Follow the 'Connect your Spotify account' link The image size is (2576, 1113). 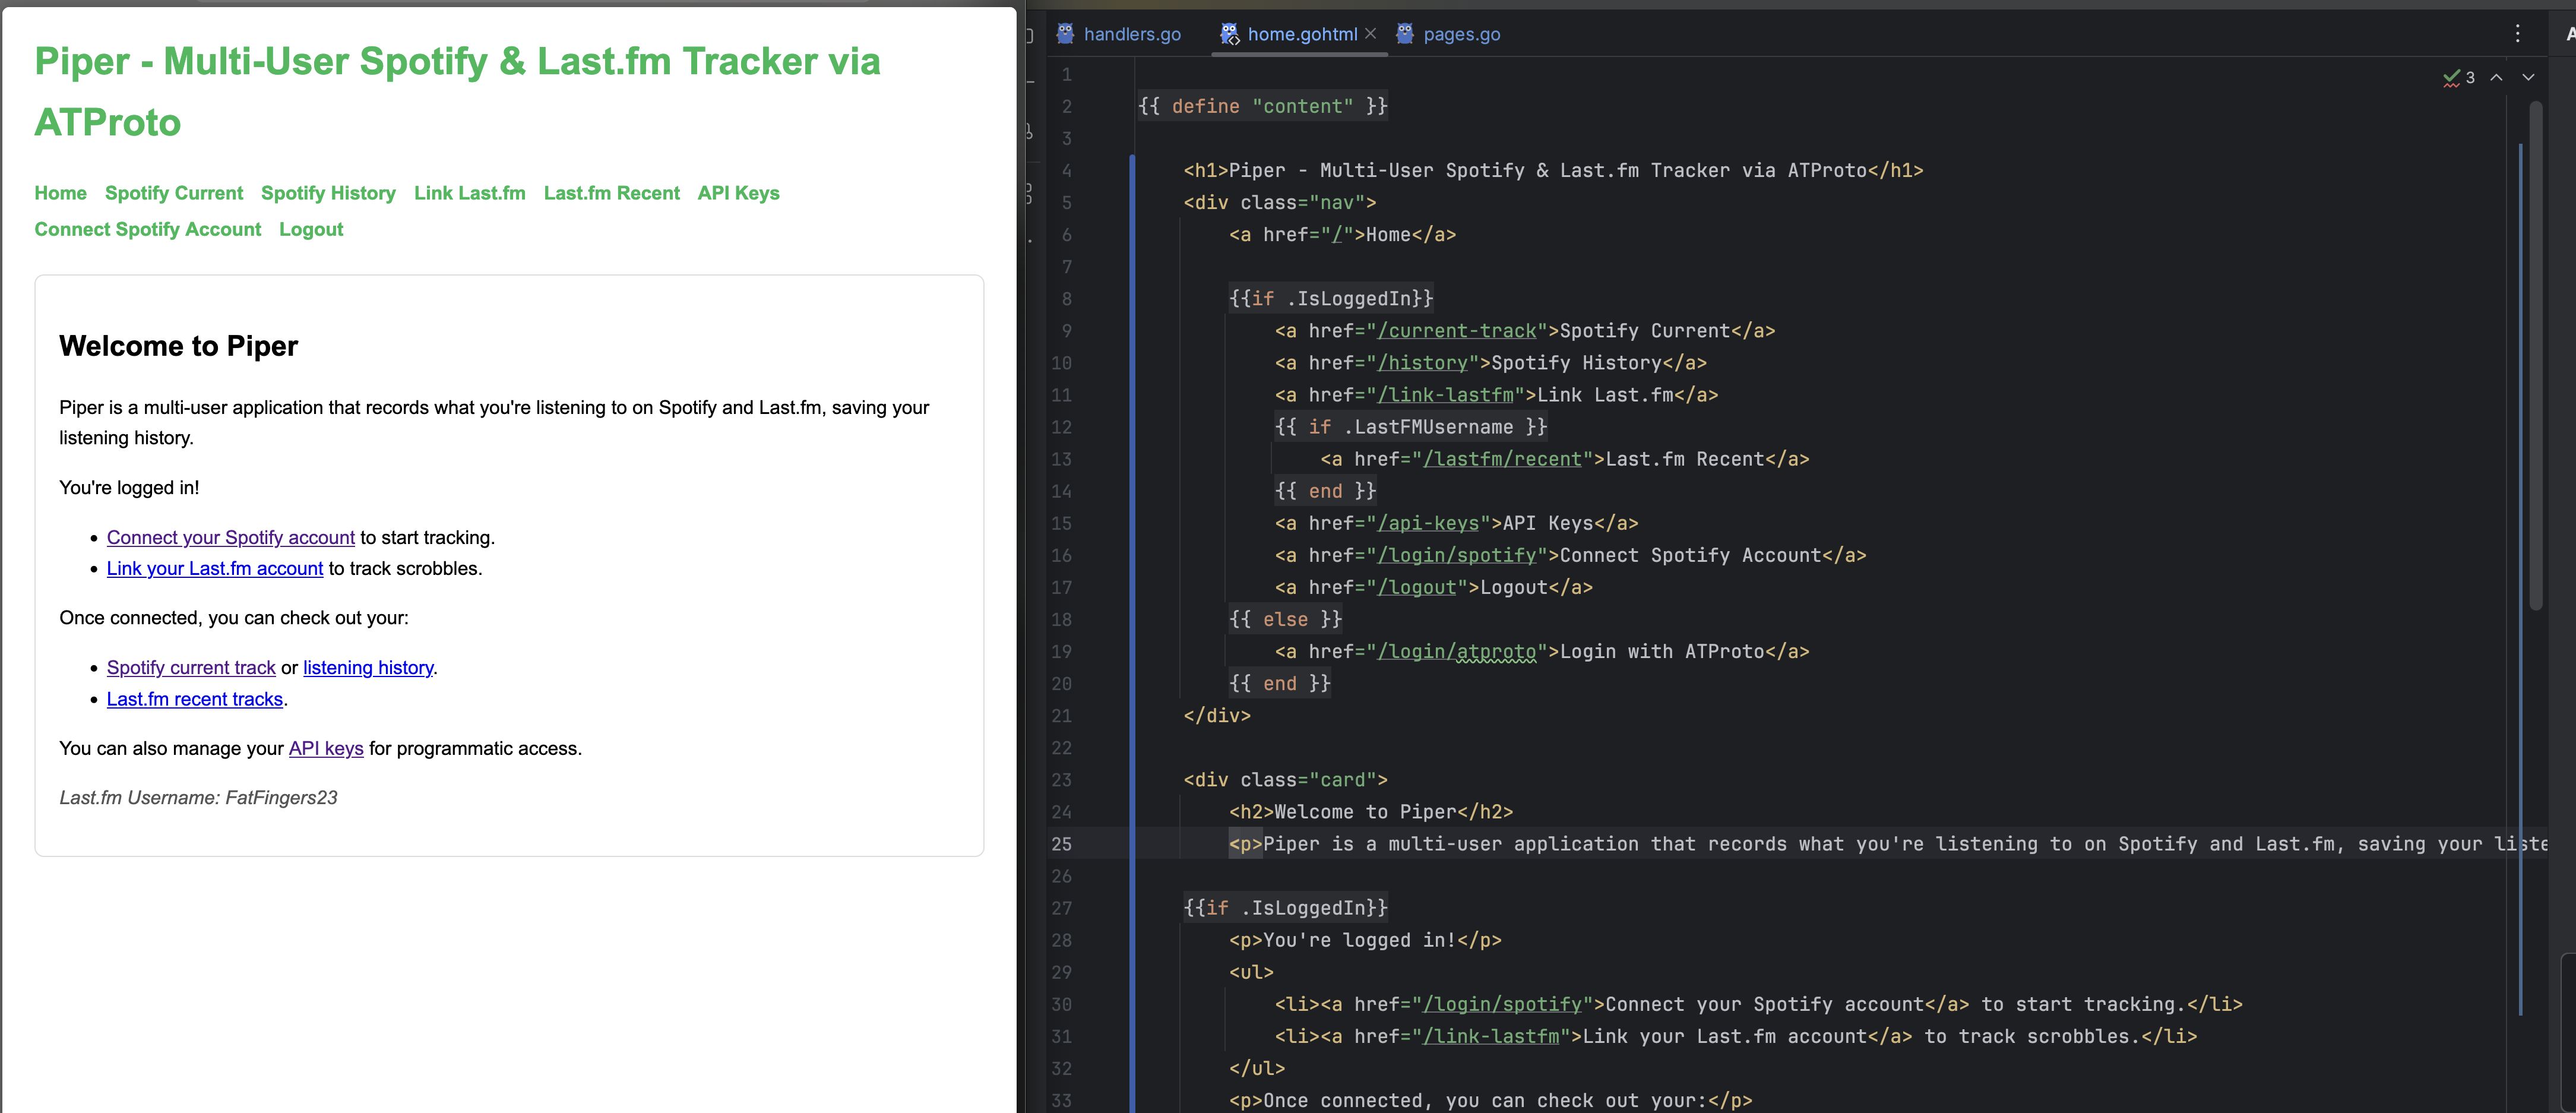(x=230, y=538)
